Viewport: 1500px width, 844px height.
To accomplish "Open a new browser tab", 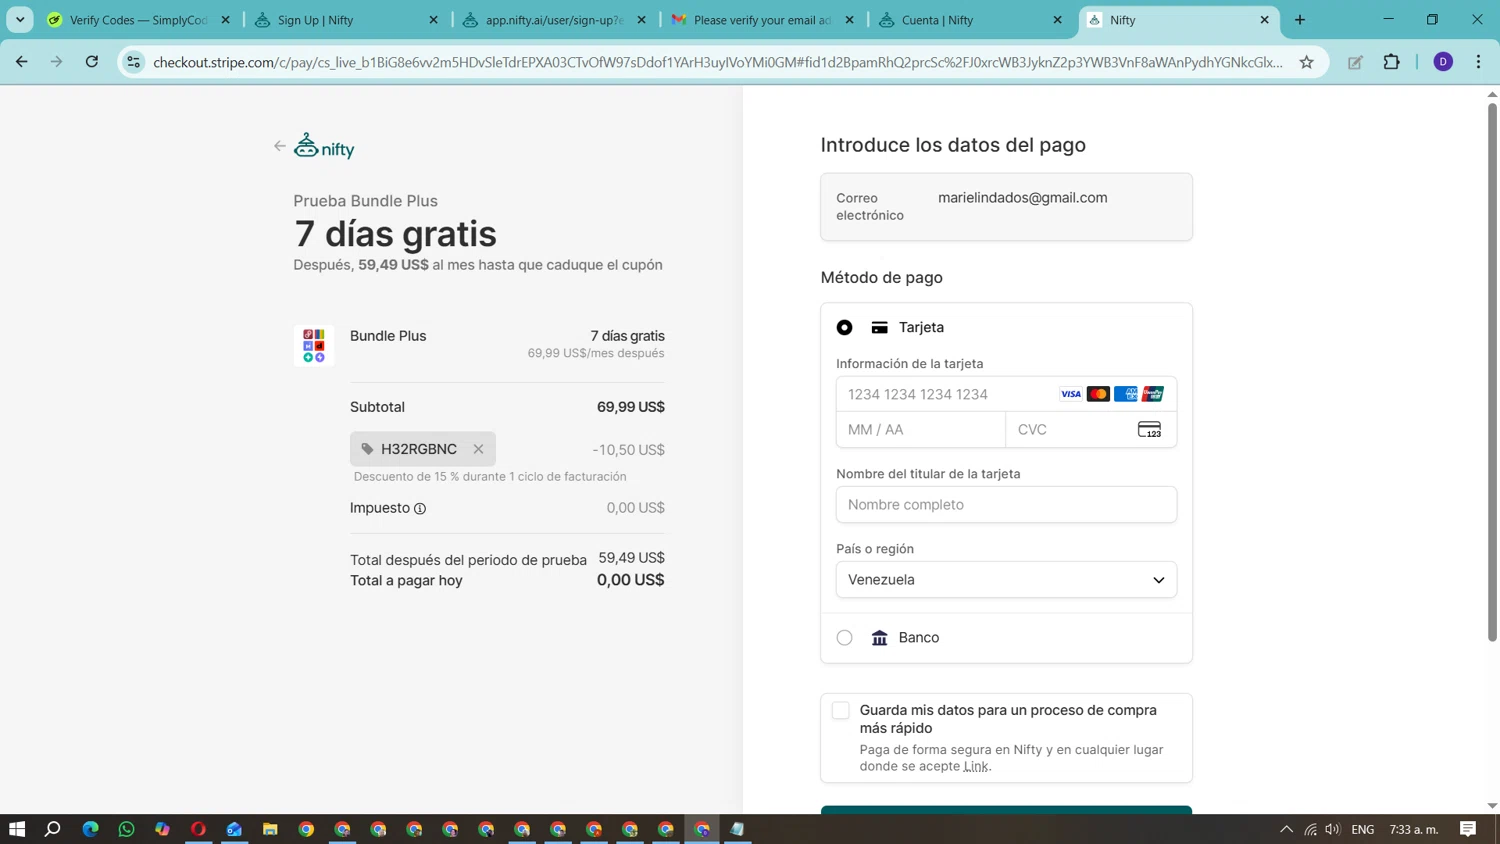I will (x=1300, y=20).
